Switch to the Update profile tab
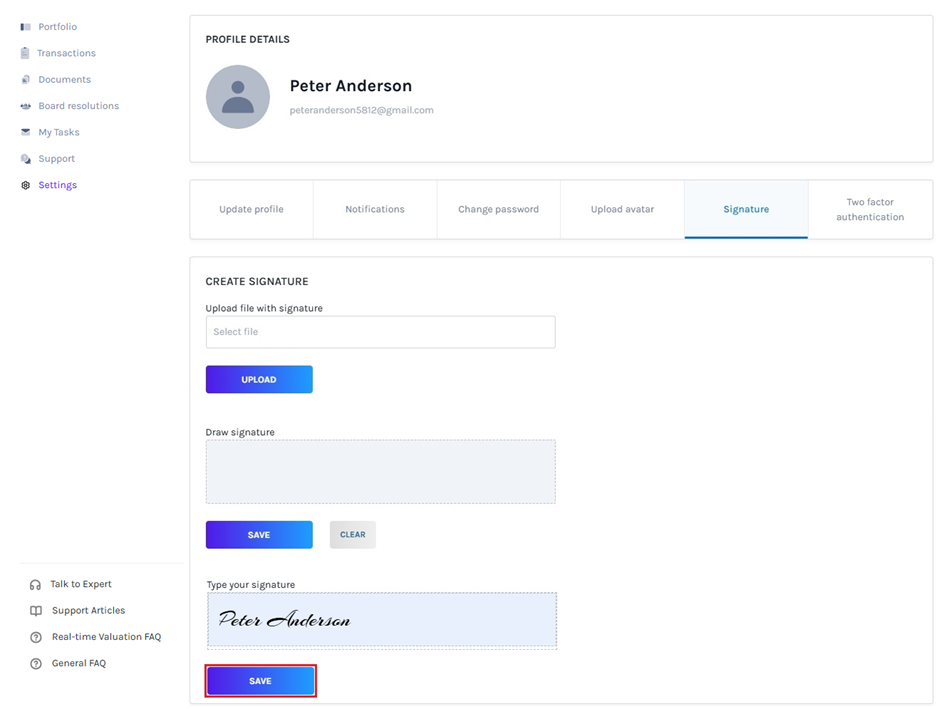This screenshot has width=939, height=709. (x=251, y=209)
